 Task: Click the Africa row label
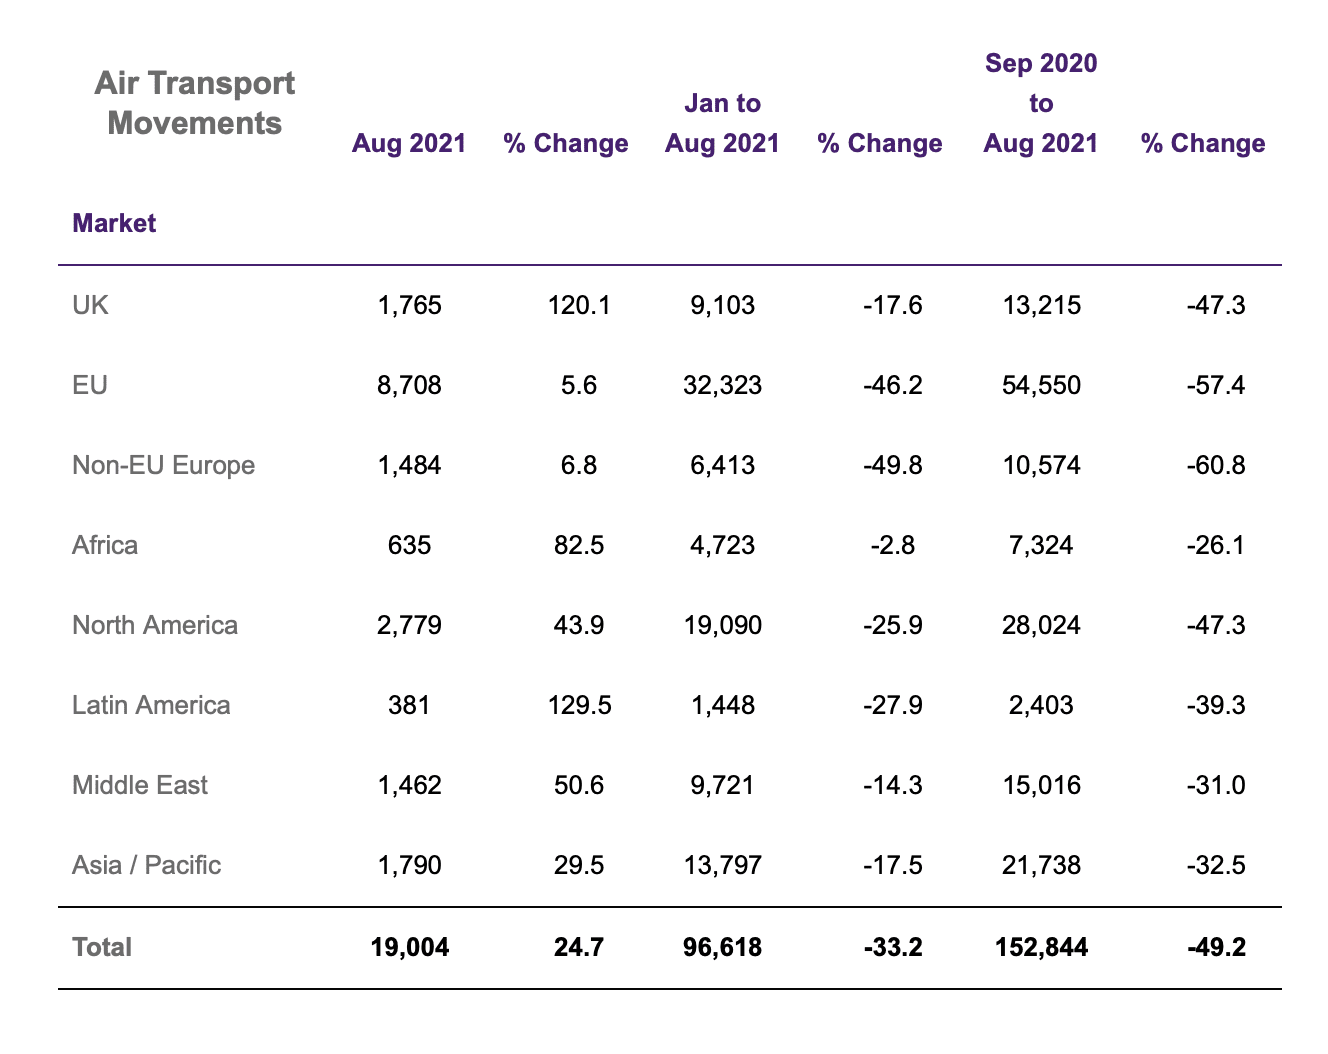click(105, 545)
